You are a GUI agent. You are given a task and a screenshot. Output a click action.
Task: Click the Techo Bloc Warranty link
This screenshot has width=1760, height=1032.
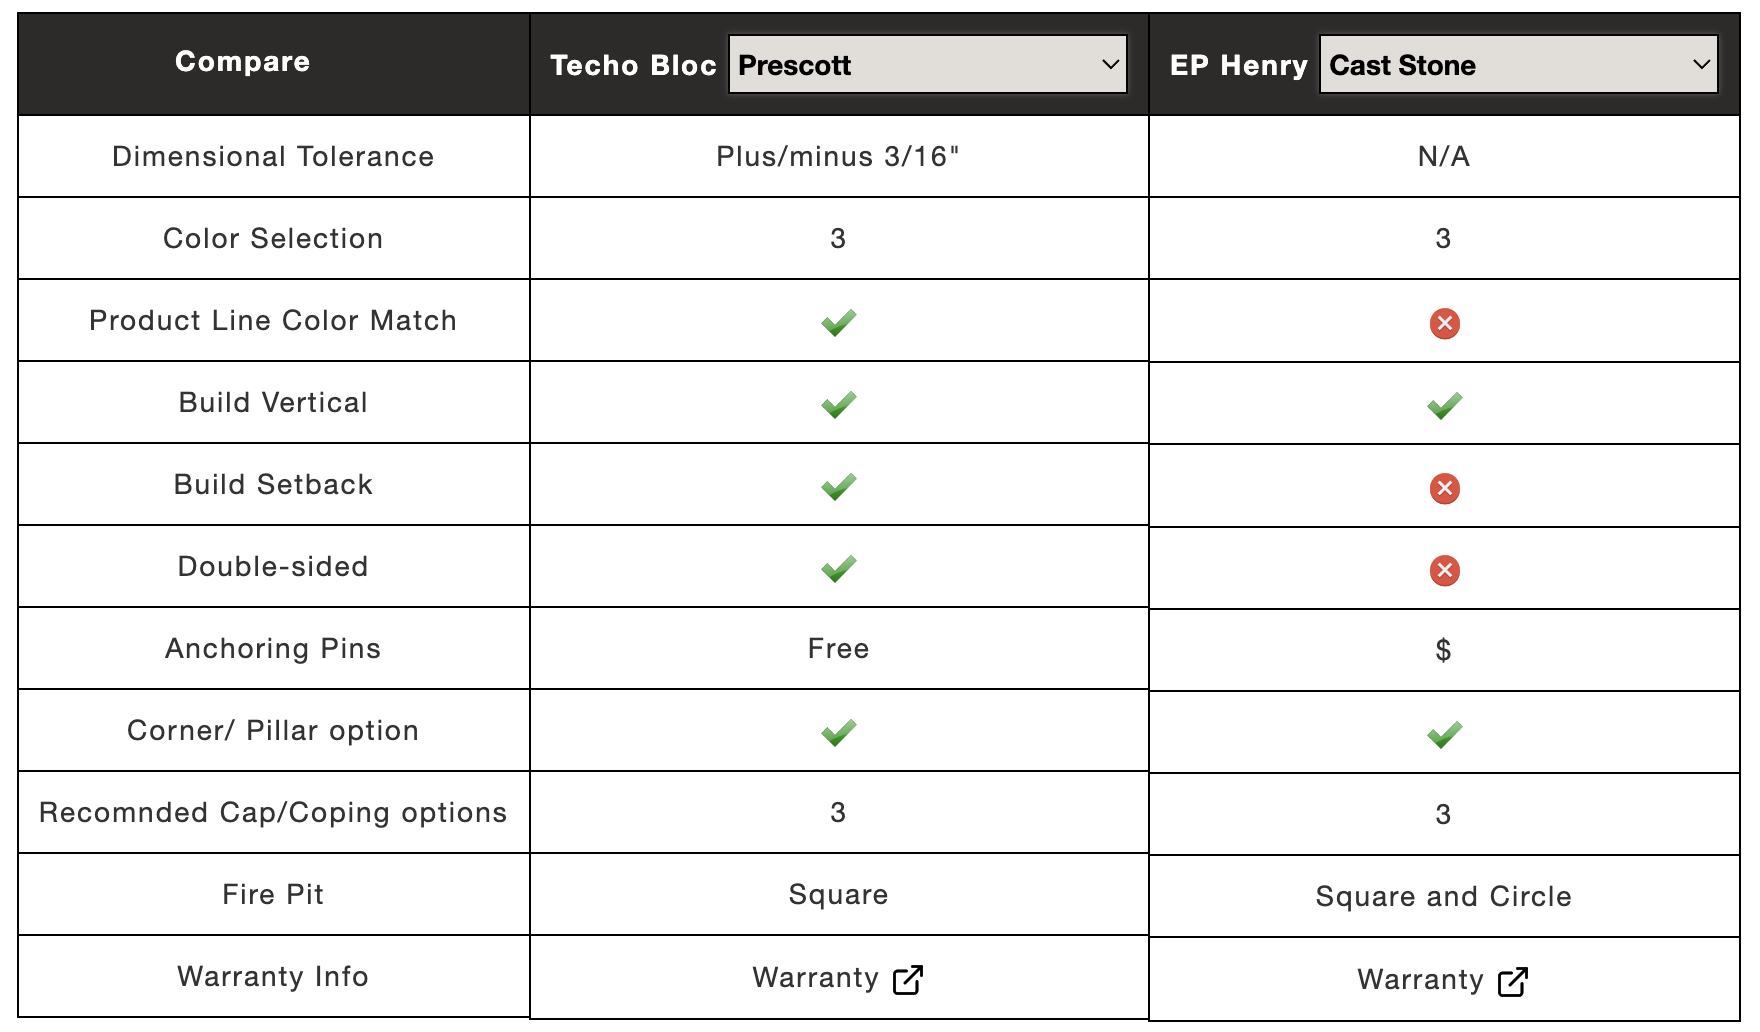837,978
